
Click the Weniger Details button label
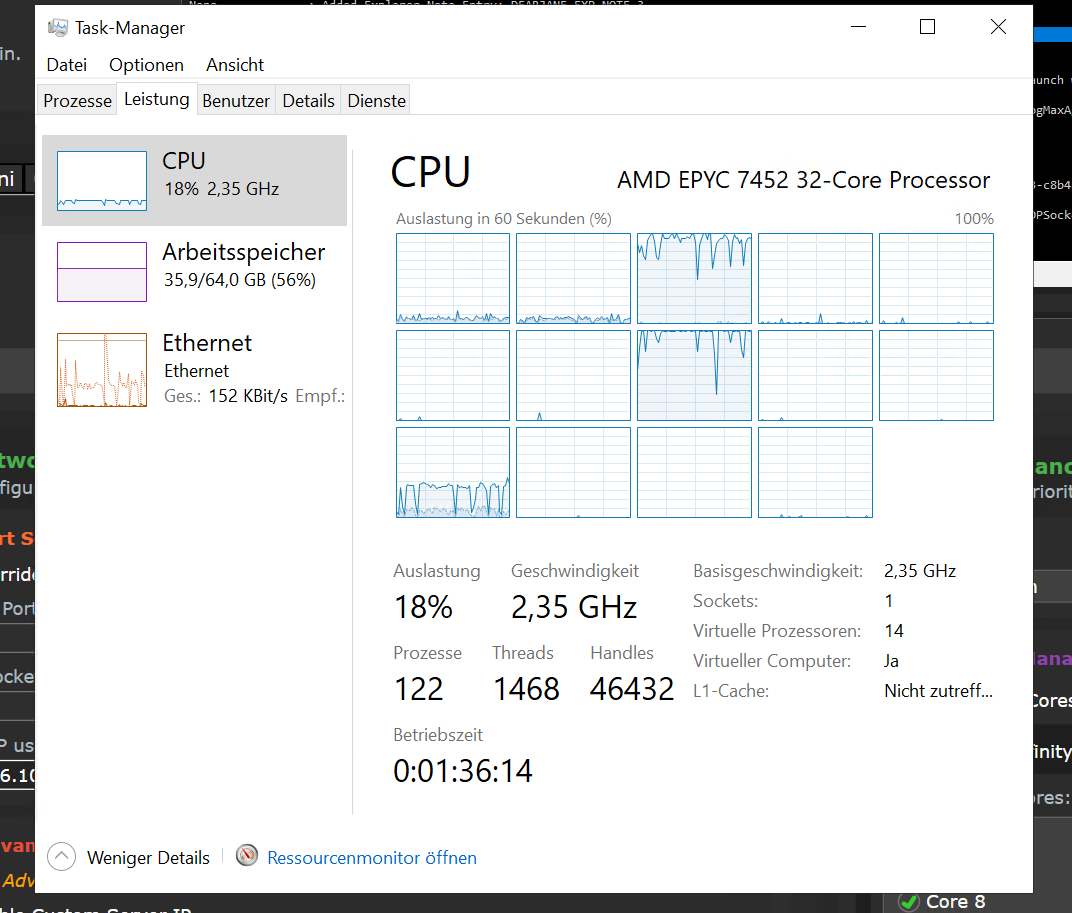(x=148, y=858)
